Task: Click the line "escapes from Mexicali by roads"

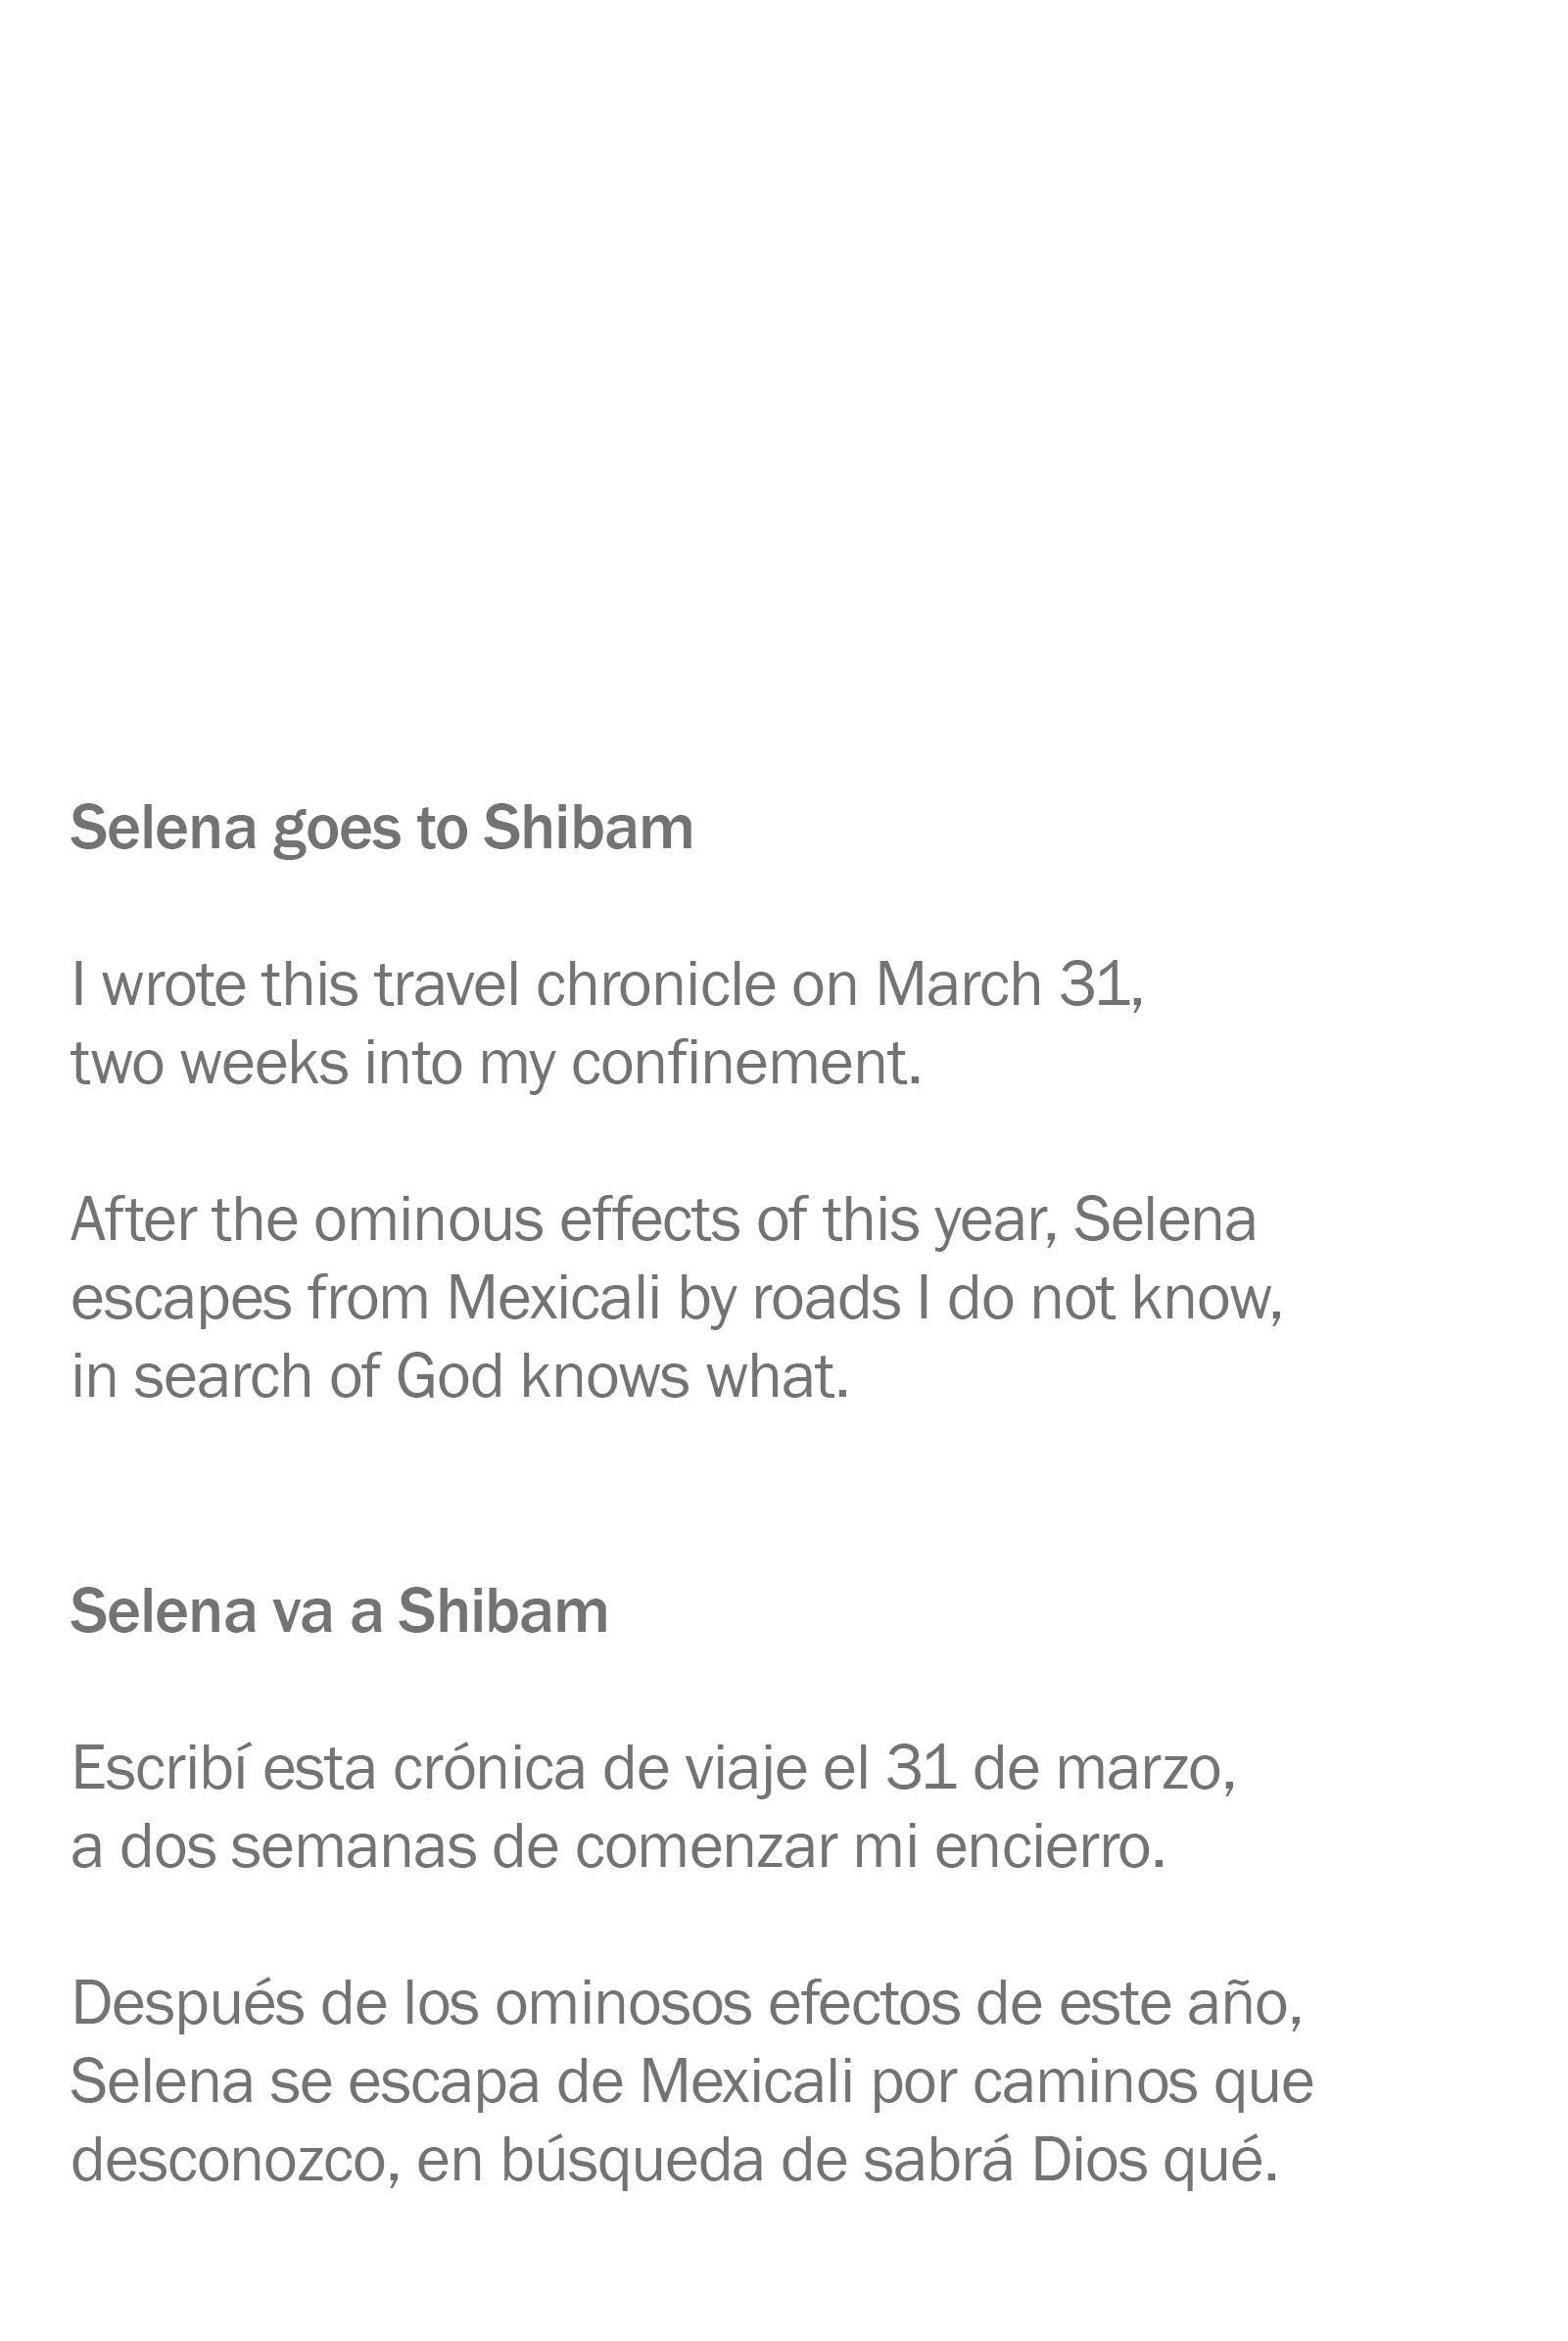Action: tap(676, 1298)
